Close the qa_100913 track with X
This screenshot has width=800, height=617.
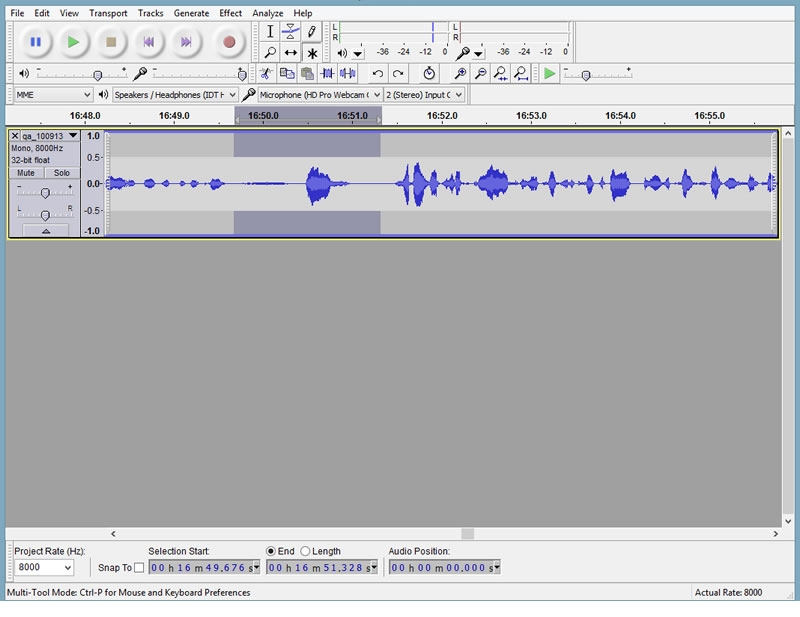[x=15, y=136]
